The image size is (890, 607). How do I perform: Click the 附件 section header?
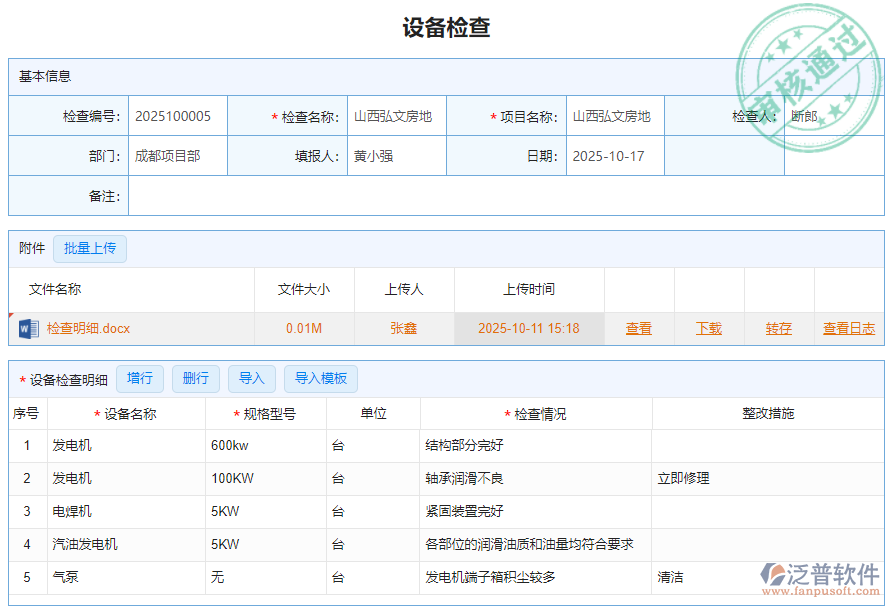[x=30, y=248]
